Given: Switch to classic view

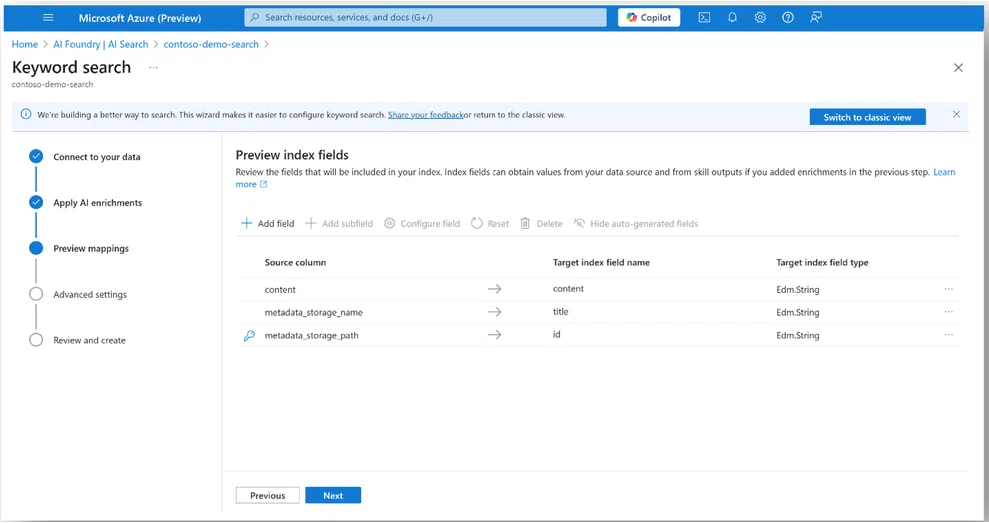Looking at the screenshot, I should [867, 117].
